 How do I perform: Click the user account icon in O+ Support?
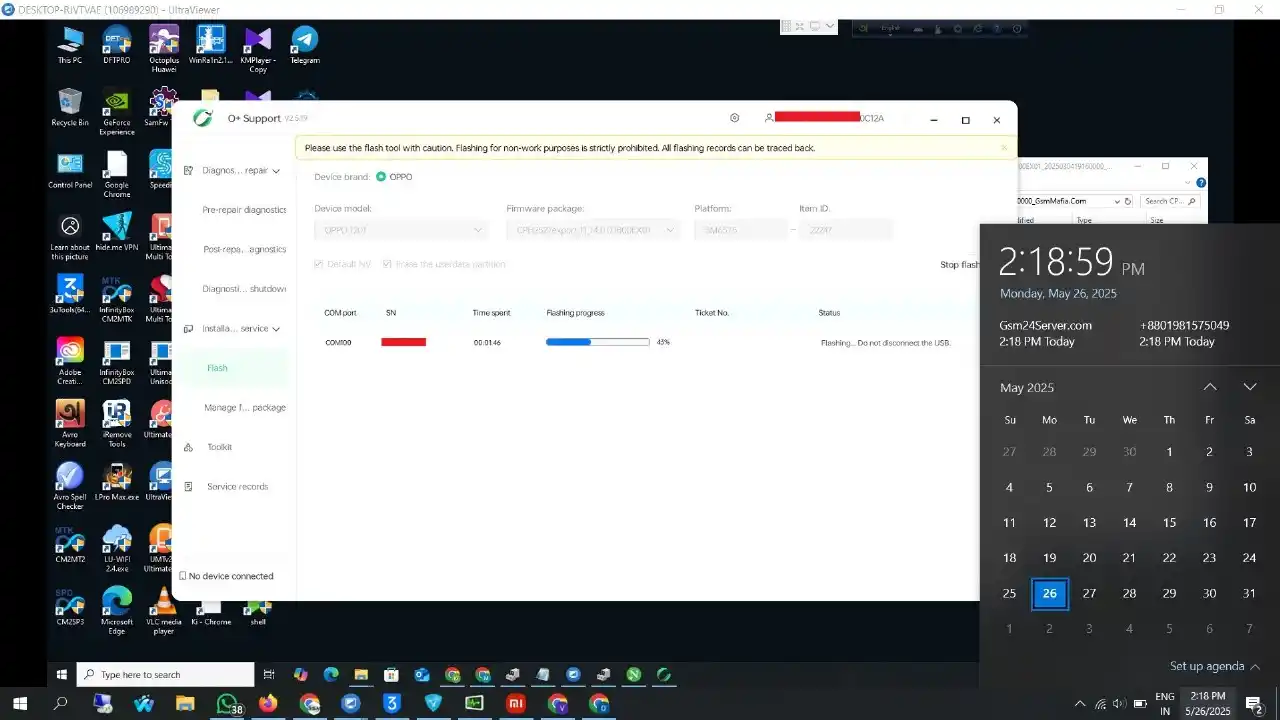point(768,118)
